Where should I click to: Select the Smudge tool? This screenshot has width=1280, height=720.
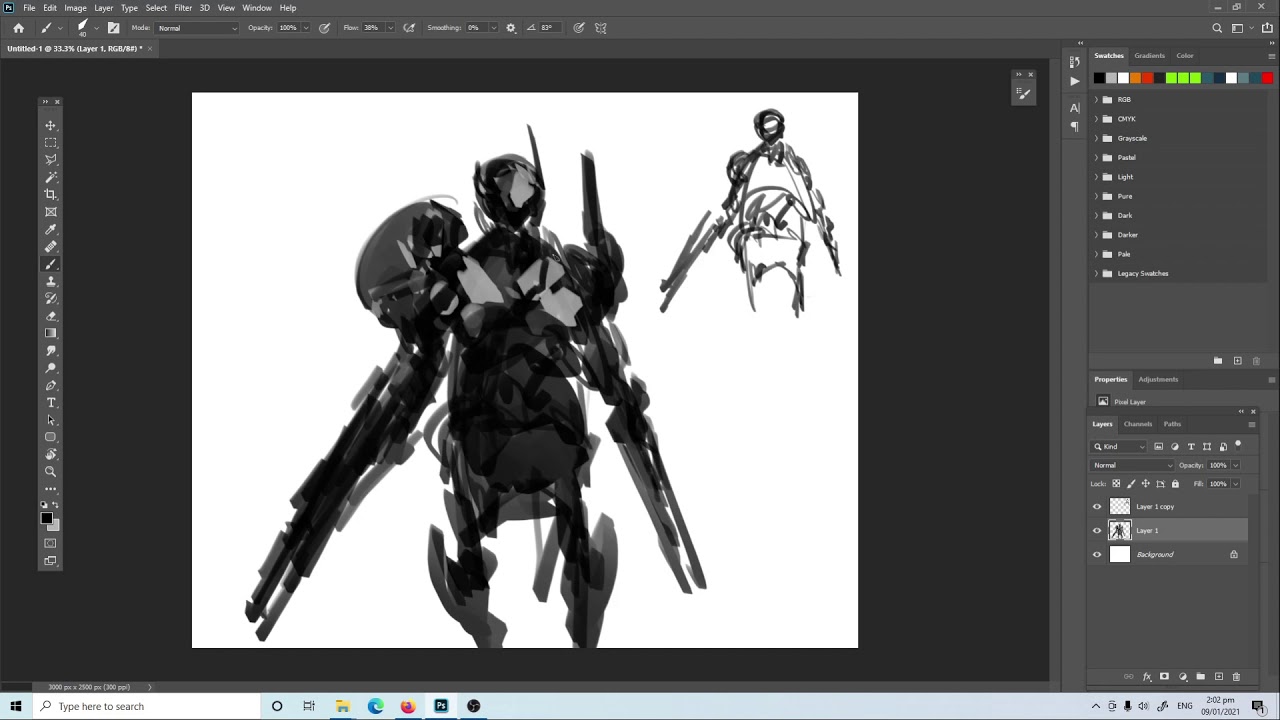[x=51, y=351]
